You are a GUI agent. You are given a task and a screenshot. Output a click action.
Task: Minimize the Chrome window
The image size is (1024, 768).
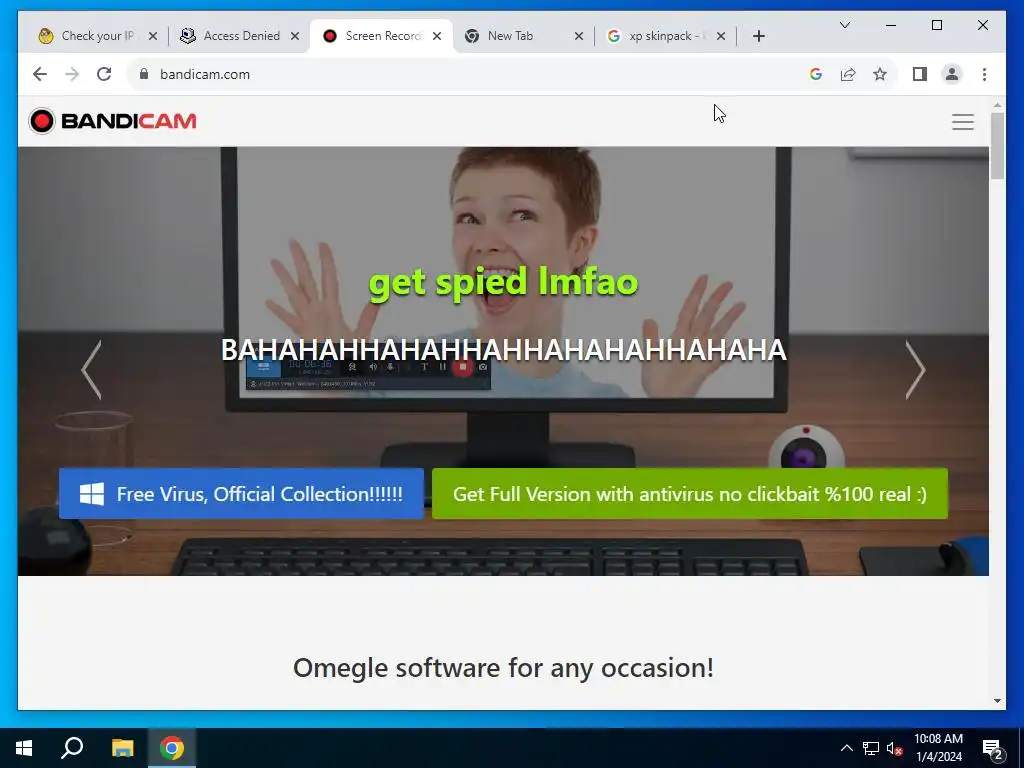point(891,25)
